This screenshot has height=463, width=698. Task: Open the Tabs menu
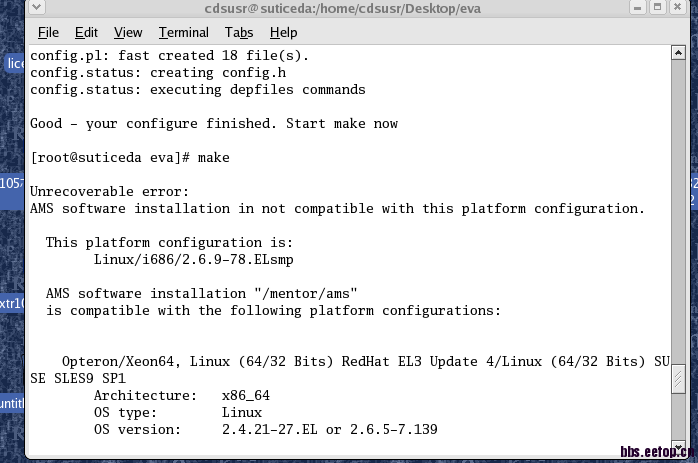point(239,33)
